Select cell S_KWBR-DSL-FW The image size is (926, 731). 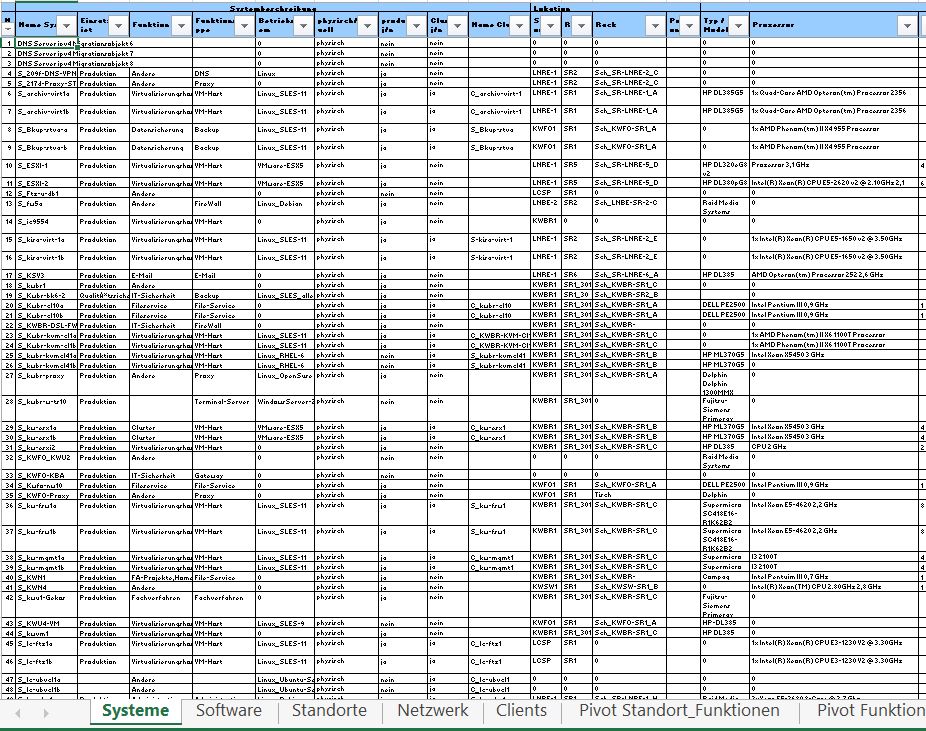click(47, 325)
